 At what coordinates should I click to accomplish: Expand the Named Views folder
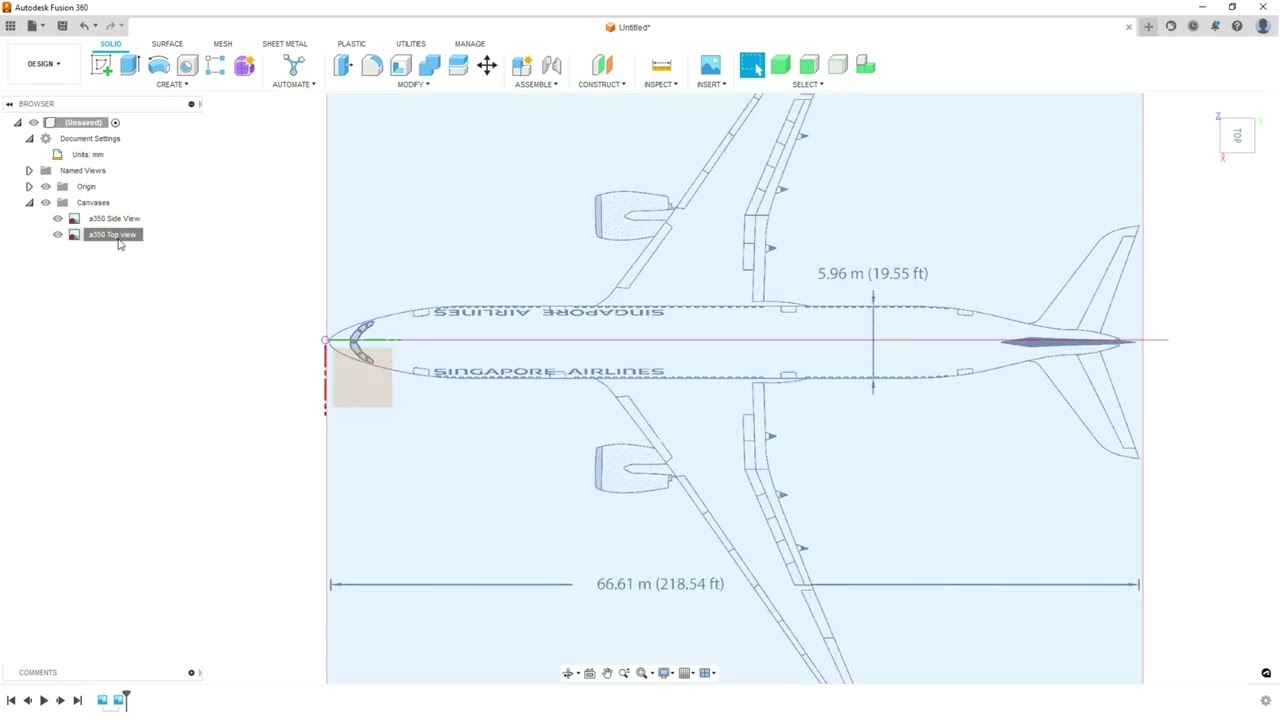coord(29,170)
